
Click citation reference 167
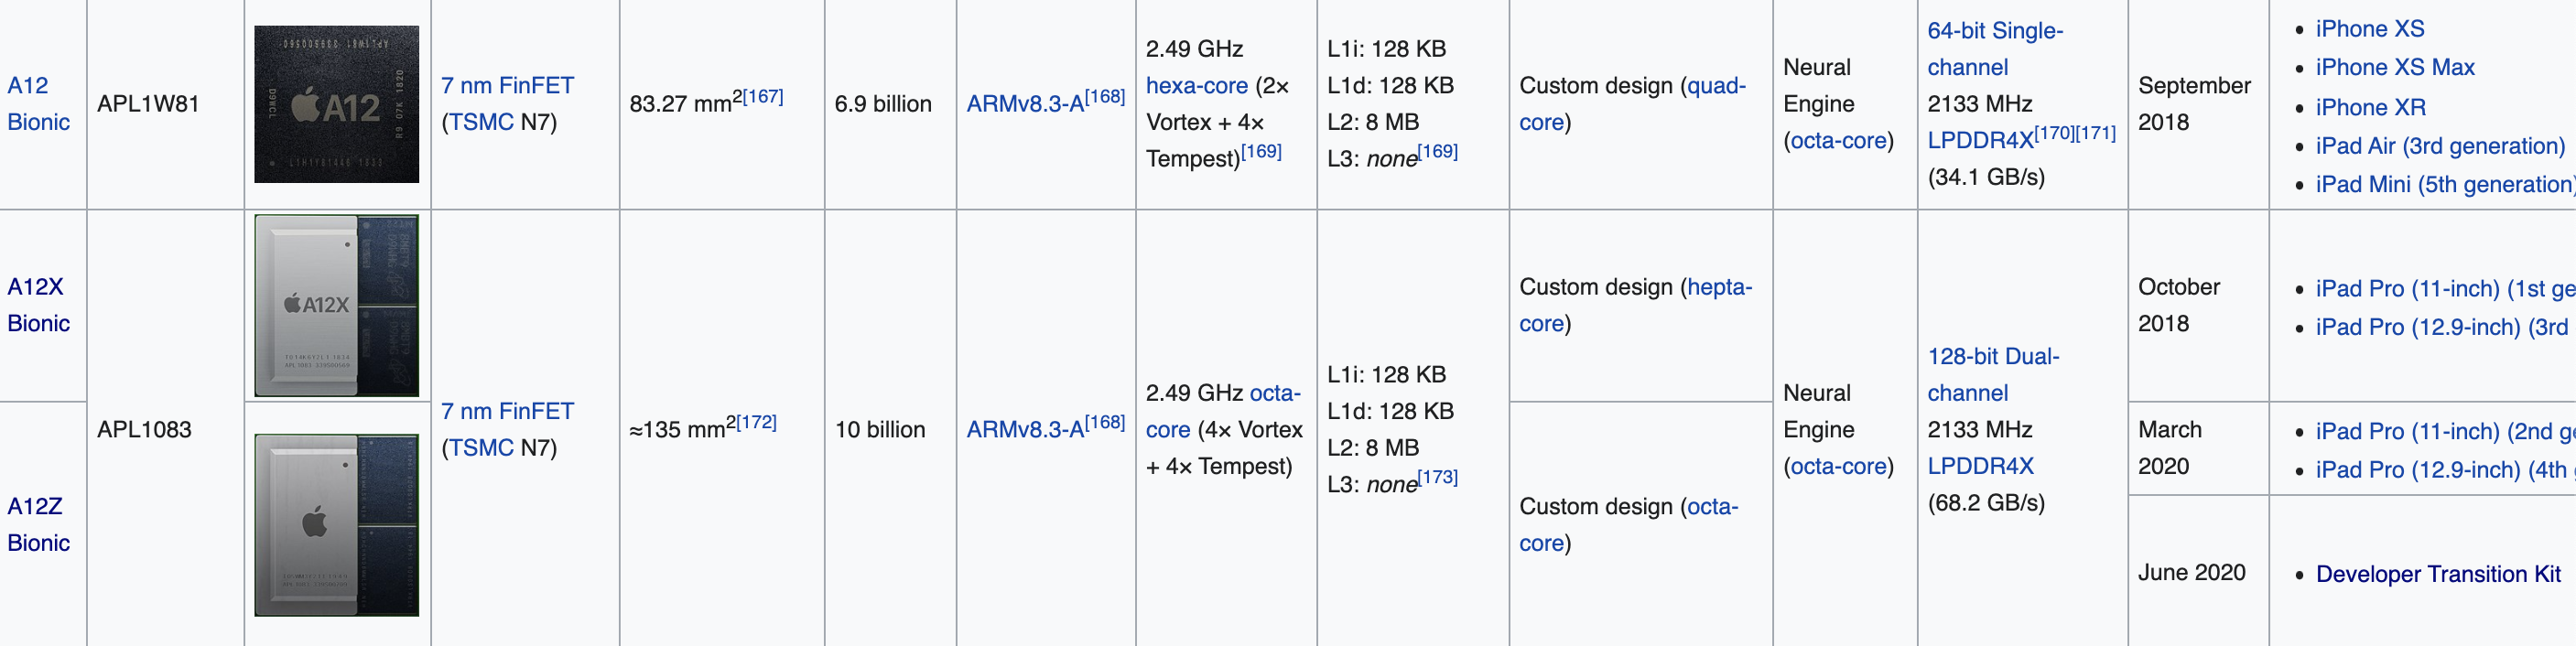pos(762,96)
